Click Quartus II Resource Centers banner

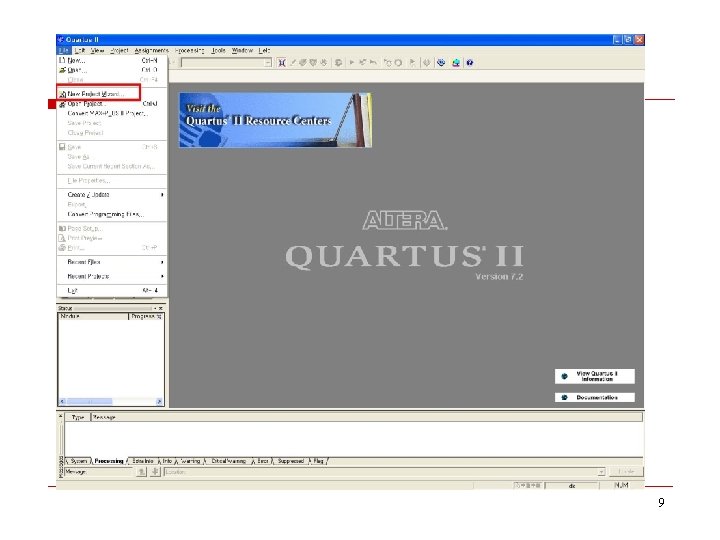[x=275, y=120]
